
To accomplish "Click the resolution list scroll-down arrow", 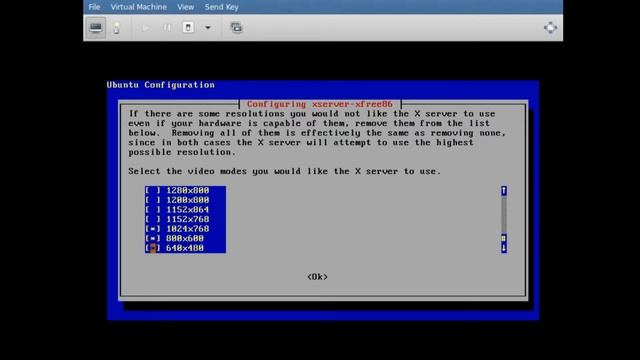I will (x=504, y=248).
